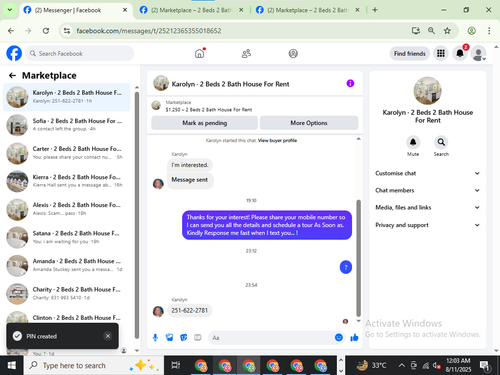The width and height of the screenshot is (500, 375).
Task: Open the Chrome three-dot menu
Action: tap(489, 31)
